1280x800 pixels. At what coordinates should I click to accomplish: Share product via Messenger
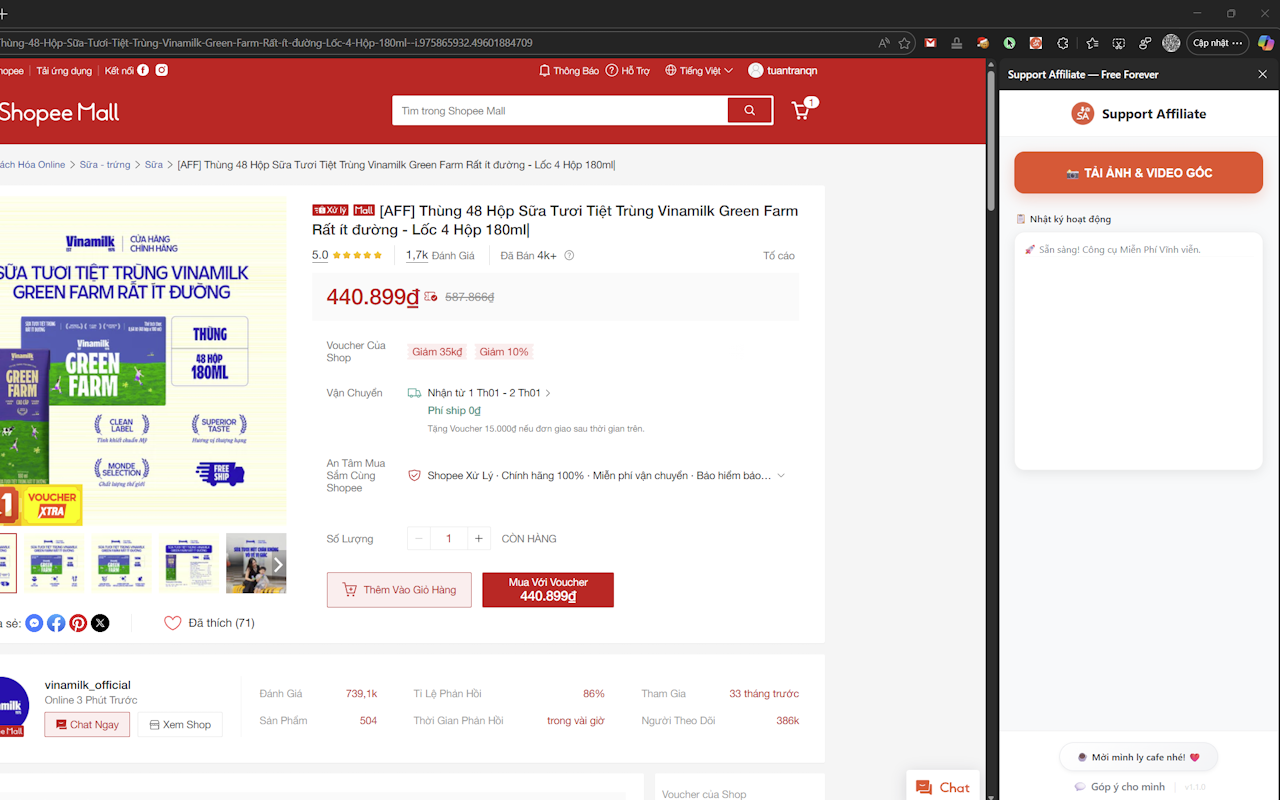point(34,623)
